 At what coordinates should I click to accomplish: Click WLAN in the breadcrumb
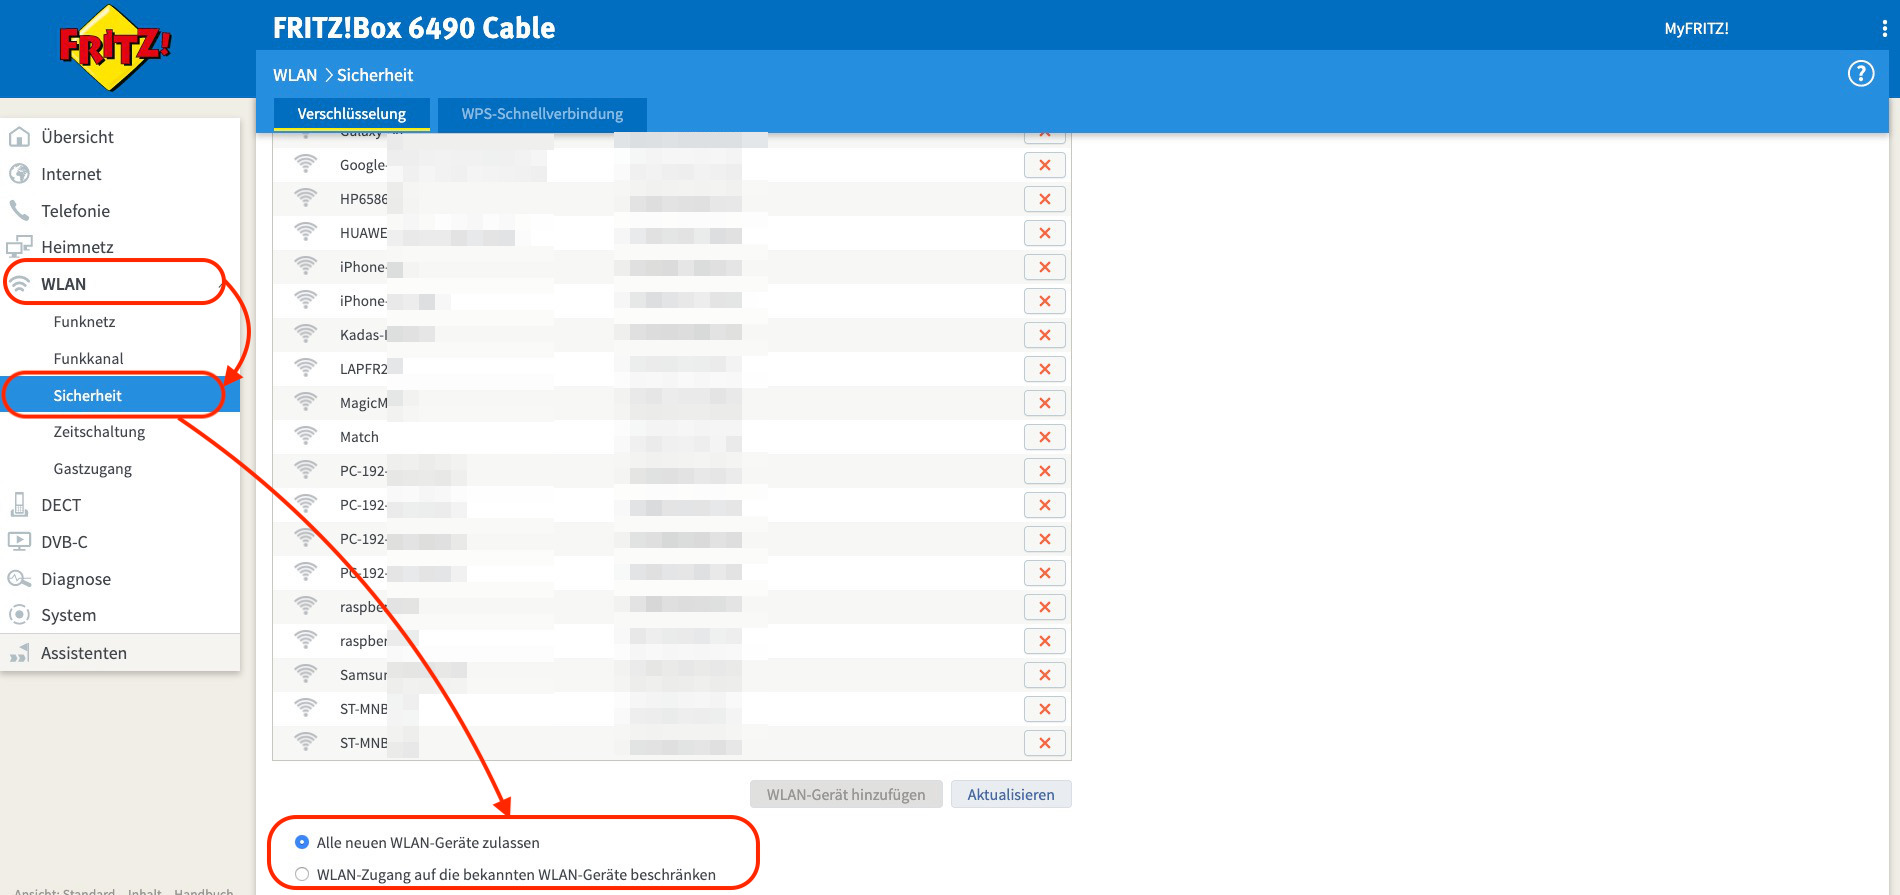(295, 75)
